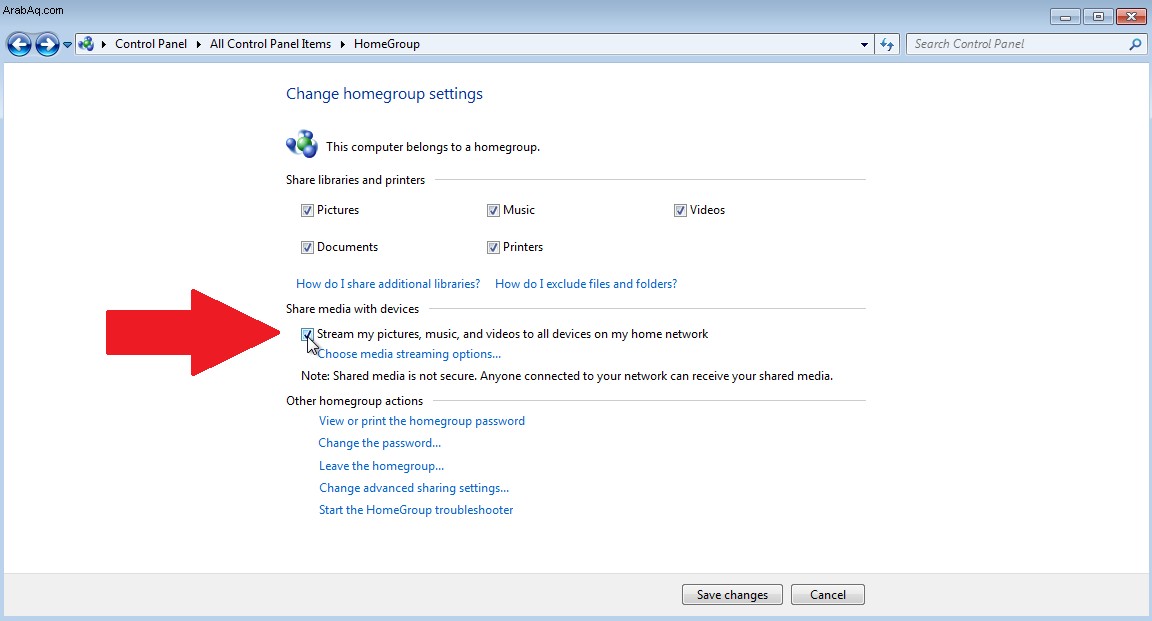The height and width of the screenshot is (621, 1152).
Task: Click Save changes button
Action: click(x=732, y=595)
